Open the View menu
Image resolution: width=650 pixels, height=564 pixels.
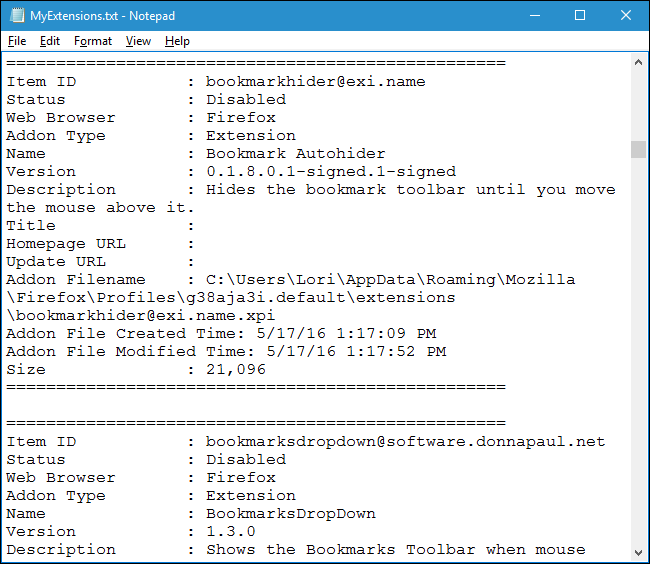pos(138,41)
